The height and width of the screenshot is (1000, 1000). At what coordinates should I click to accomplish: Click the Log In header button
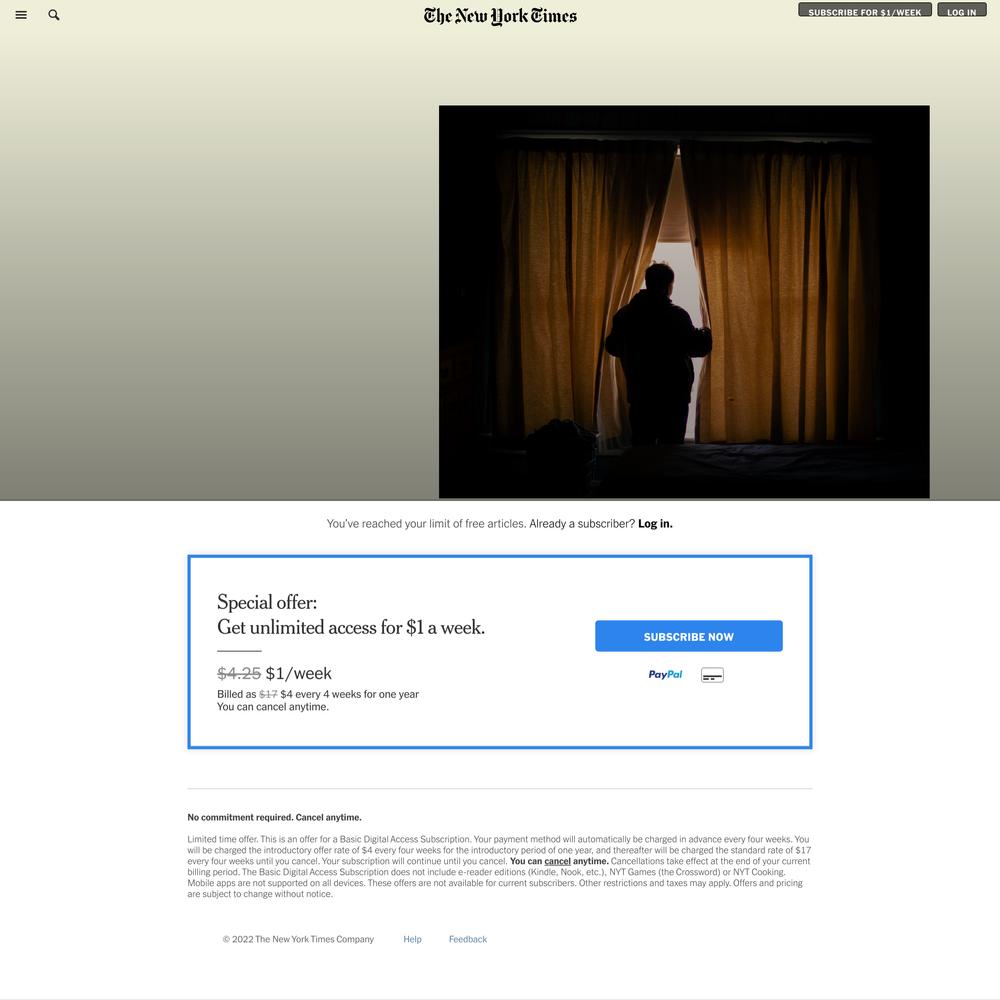click(961, 10)
